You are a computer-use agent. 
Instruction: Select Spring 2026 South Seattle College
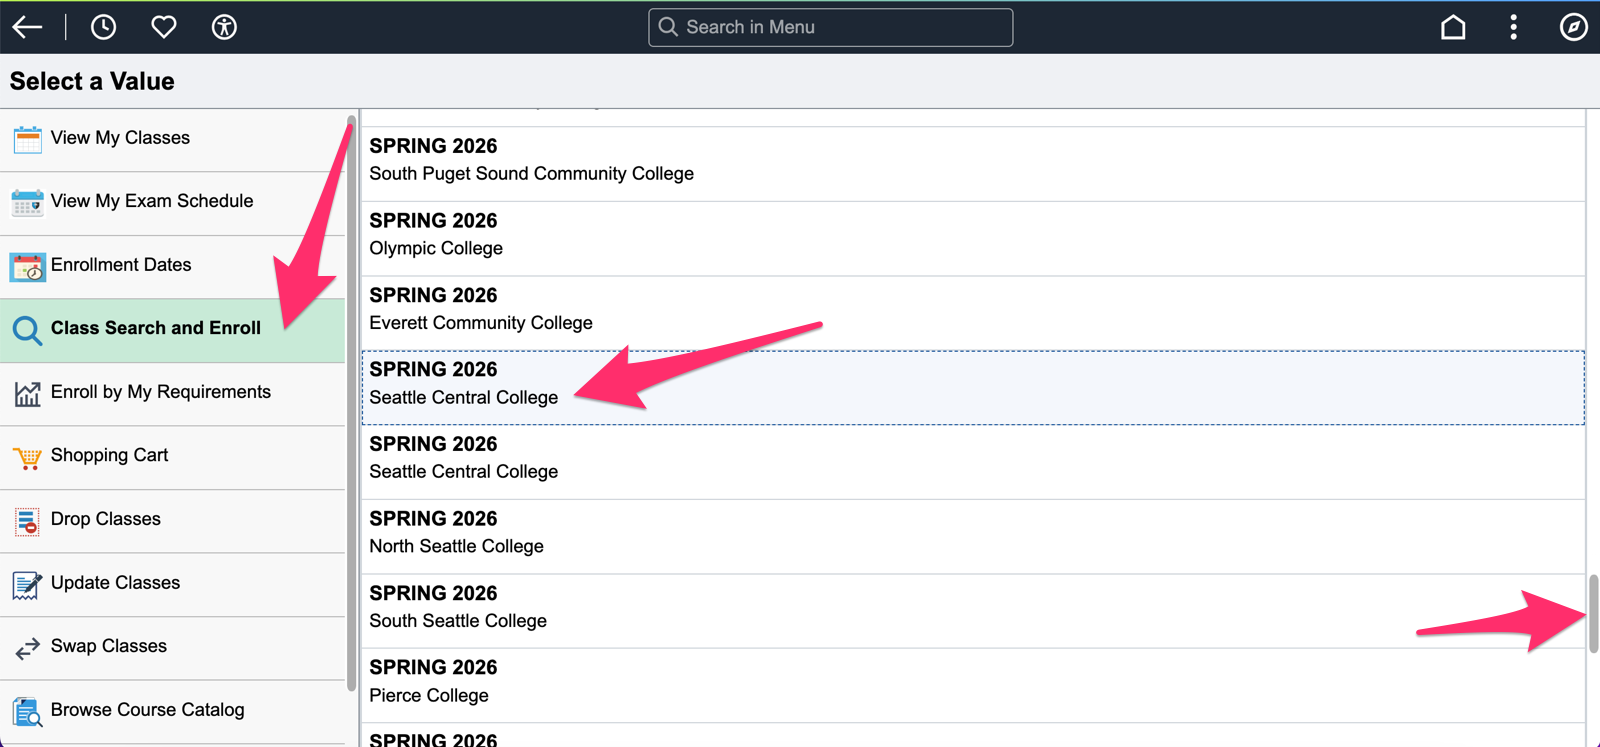click(973, 611)
